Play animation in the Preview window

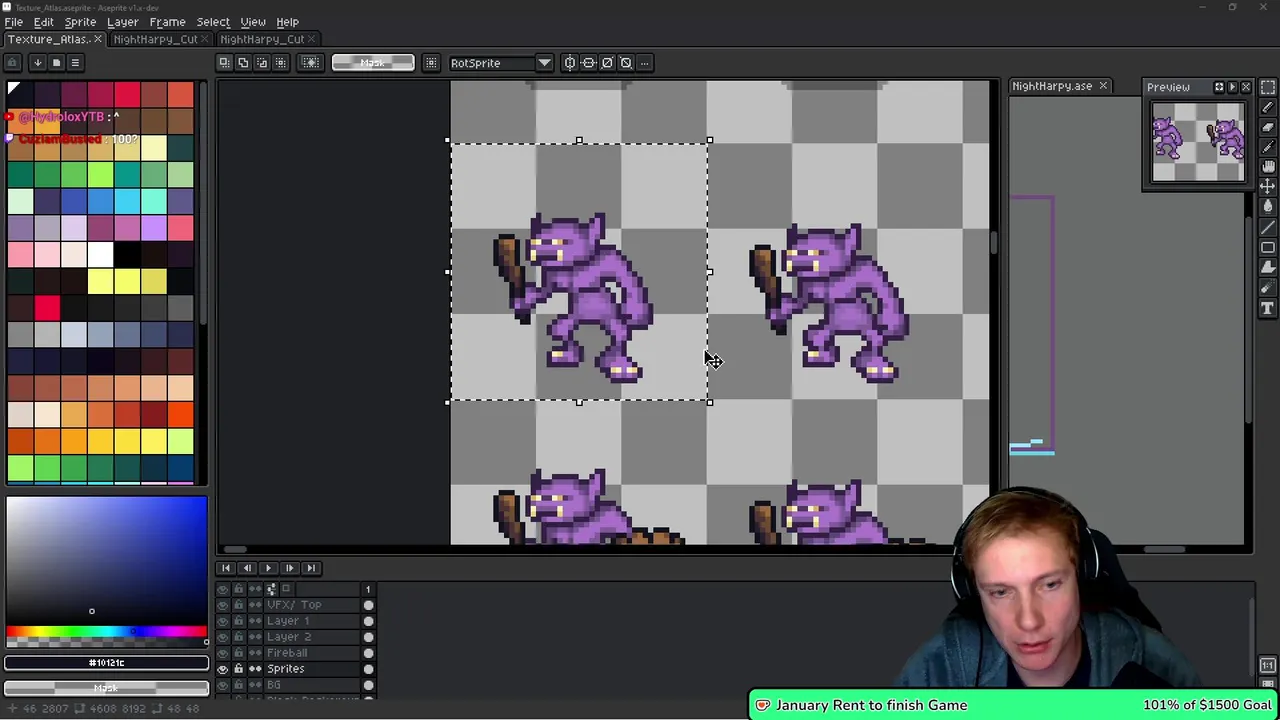click(1232, 87)
